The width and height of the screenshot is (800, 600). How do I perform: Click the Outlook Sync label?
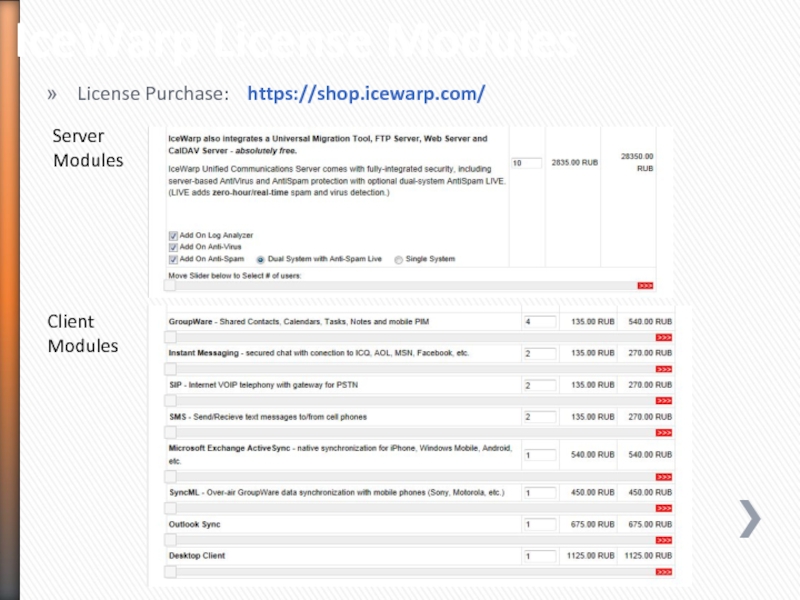click(x=194, y=524)
